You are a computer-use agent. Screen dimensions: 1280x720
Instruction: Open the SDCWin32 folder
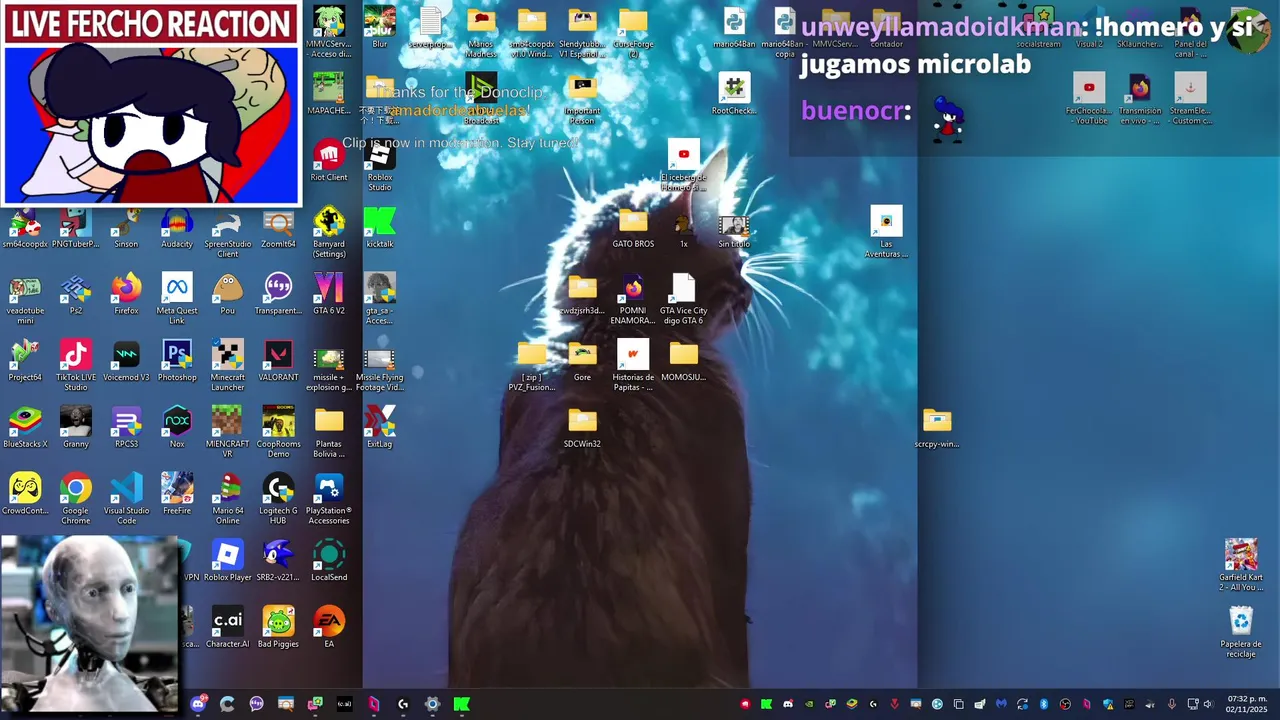click(582, 428)
